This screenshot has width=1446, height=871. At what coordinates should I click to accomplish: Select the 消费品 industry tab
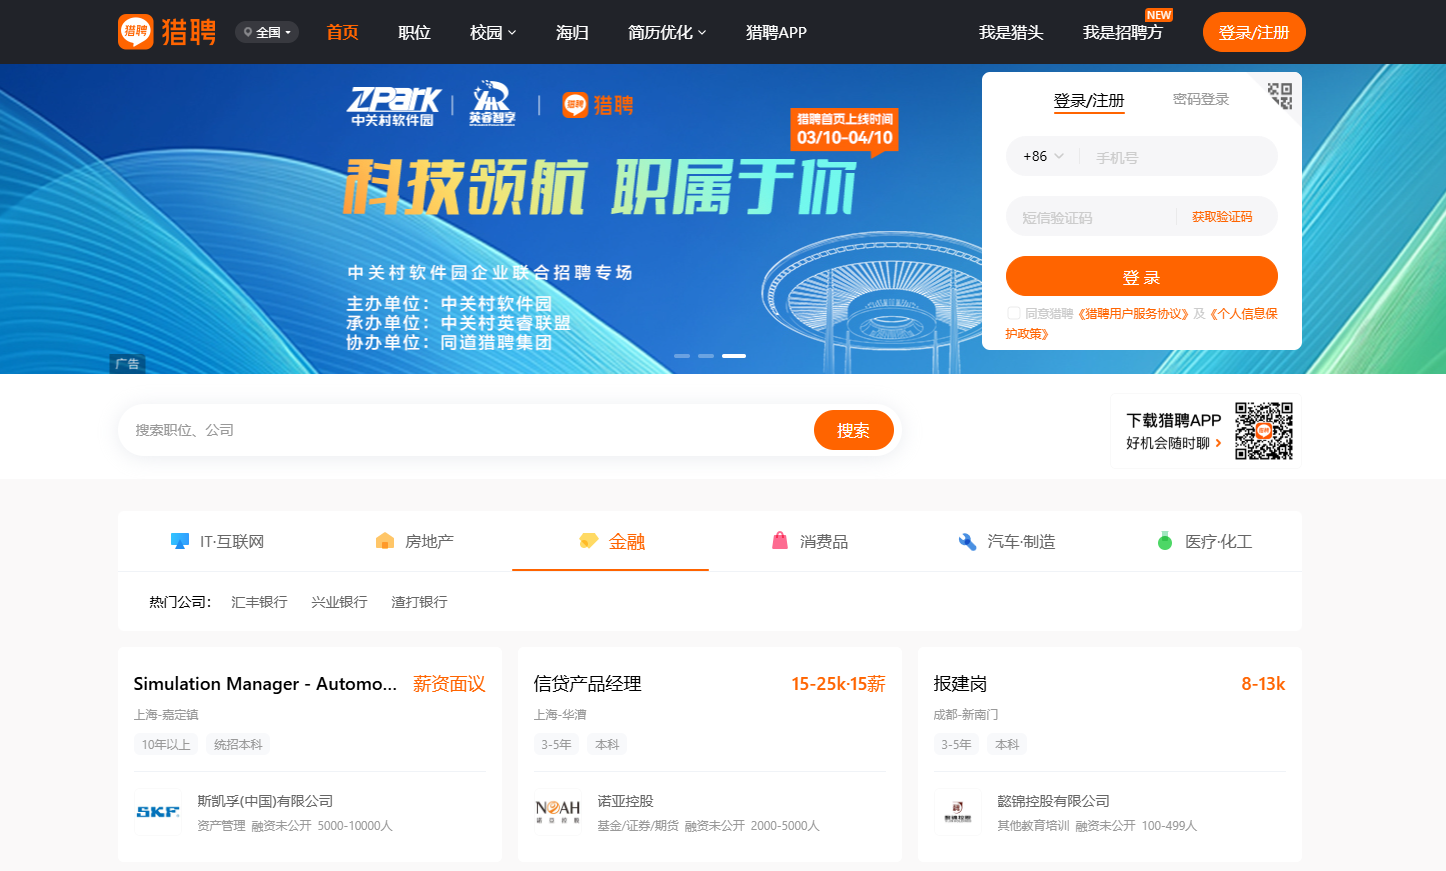coord(808,541)
